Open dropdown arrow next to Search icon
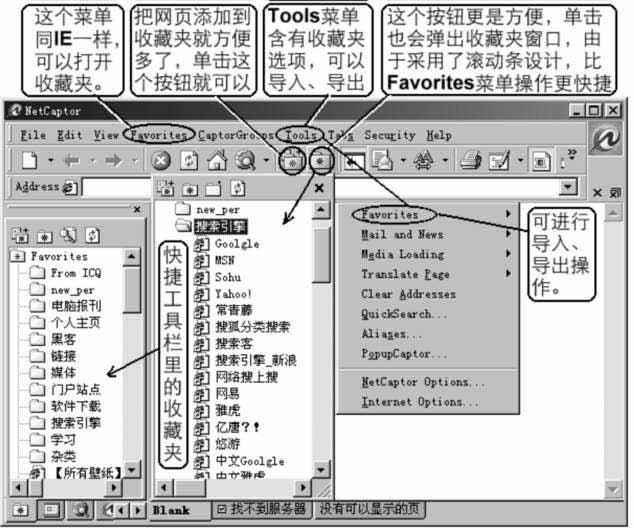 click(266, 161)
